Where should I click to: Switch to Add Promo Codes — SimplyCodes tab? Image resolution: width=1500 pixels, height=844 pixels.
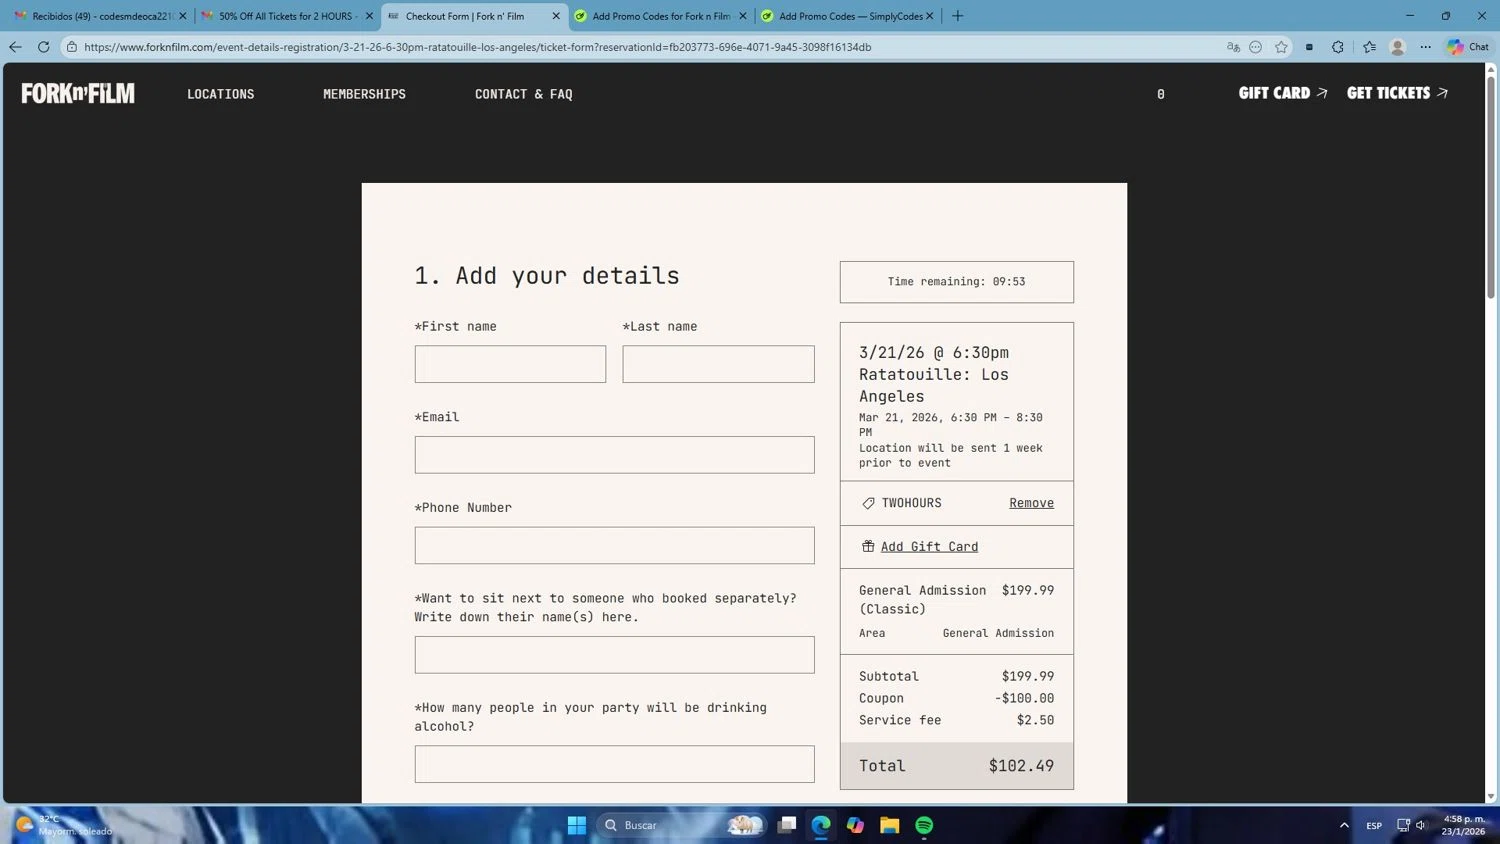tap(847, 16)
